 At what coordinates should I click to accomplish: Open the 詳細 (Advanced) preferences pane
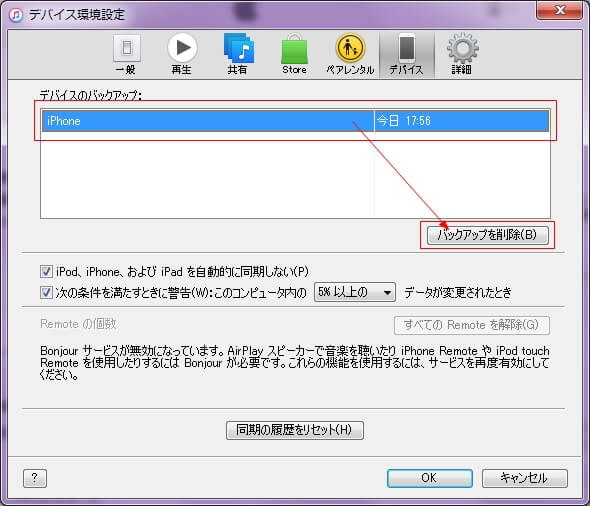pos(462,55)
